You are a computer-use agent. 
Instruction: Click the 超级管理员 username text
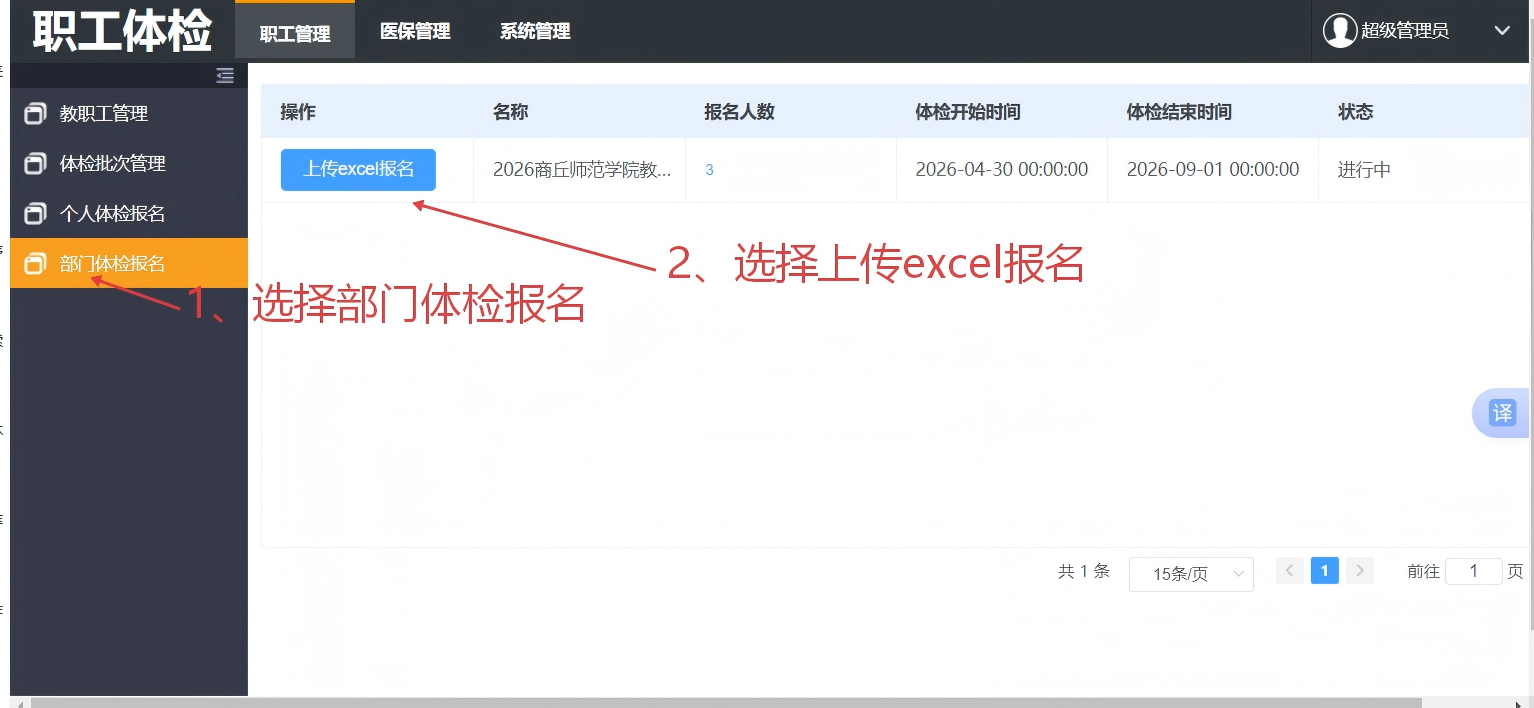point(1405,31)
